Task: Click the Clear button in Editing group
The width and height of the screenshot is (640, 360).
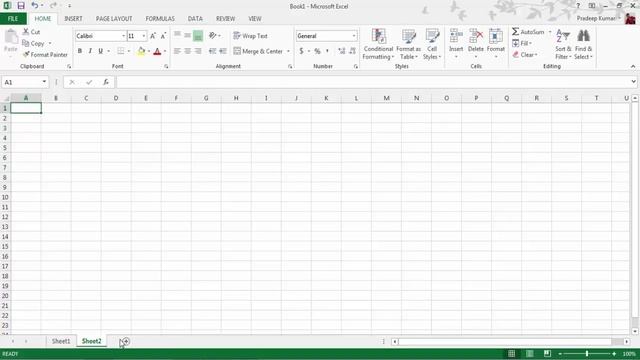Action: tap(524, 55)
